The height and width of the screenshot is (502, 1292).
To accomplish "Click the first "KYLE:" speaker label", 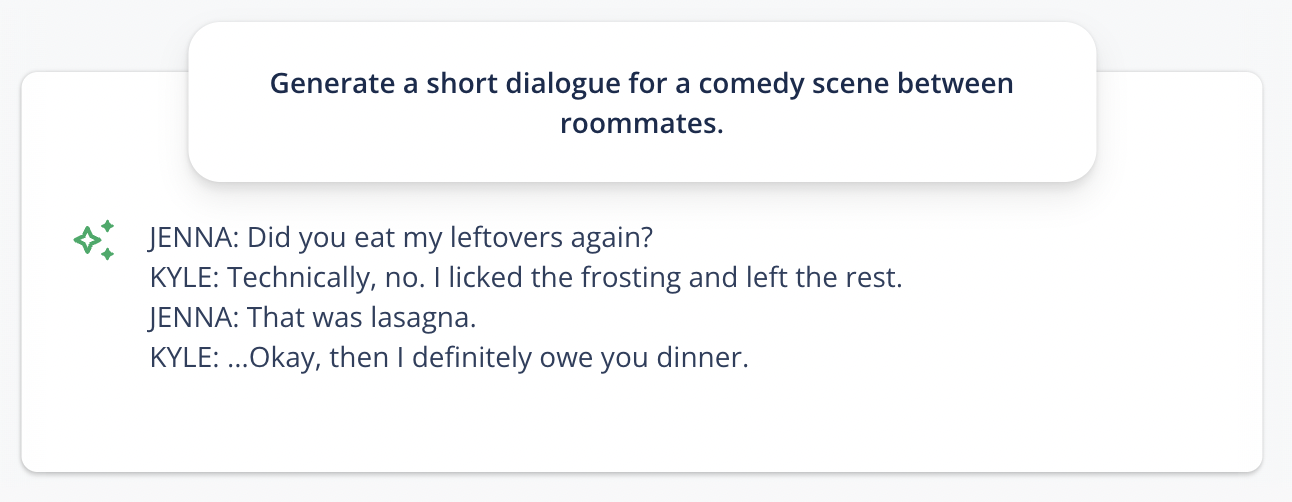I will pos(183,278).
